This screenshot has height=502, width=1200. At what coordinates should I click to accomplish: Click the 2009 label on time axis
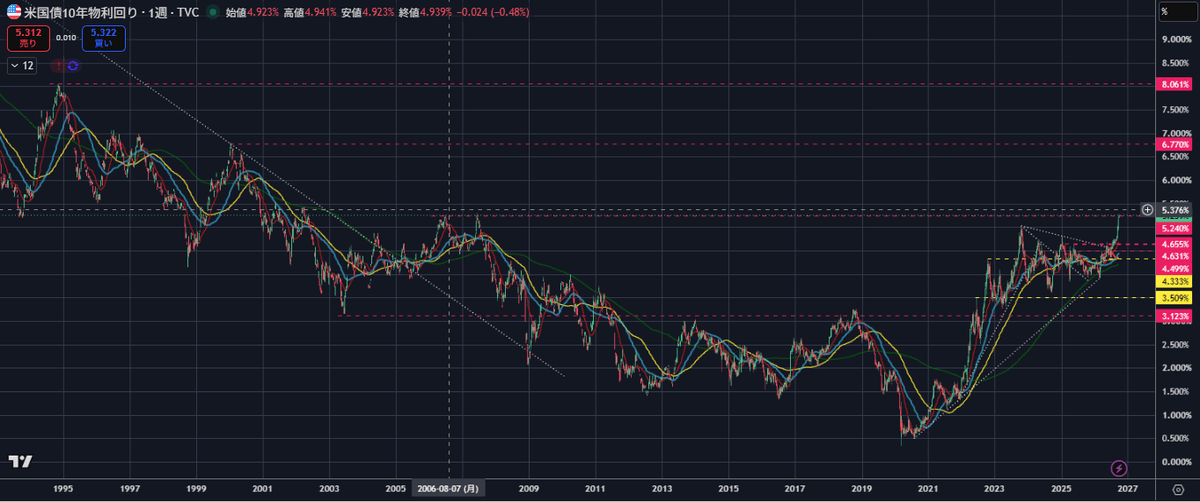coord(529,490)
